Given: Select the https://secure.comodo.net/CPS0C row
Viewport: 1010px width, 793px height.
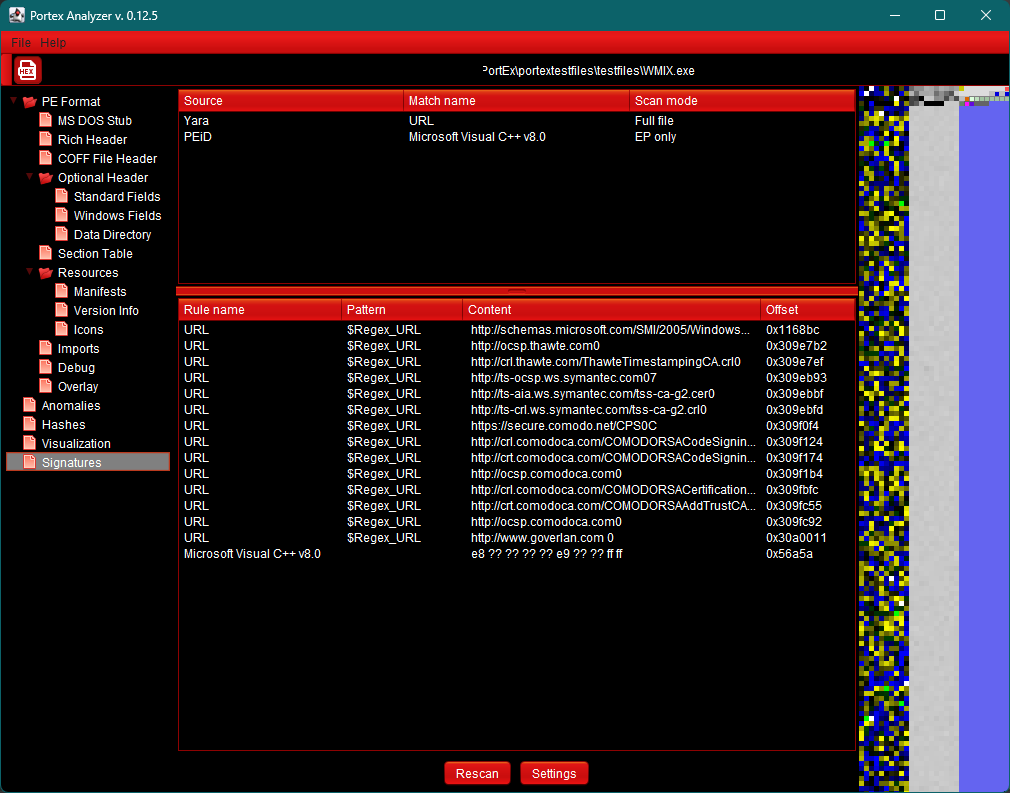Looking at the screenshot, I should point(517,426).
